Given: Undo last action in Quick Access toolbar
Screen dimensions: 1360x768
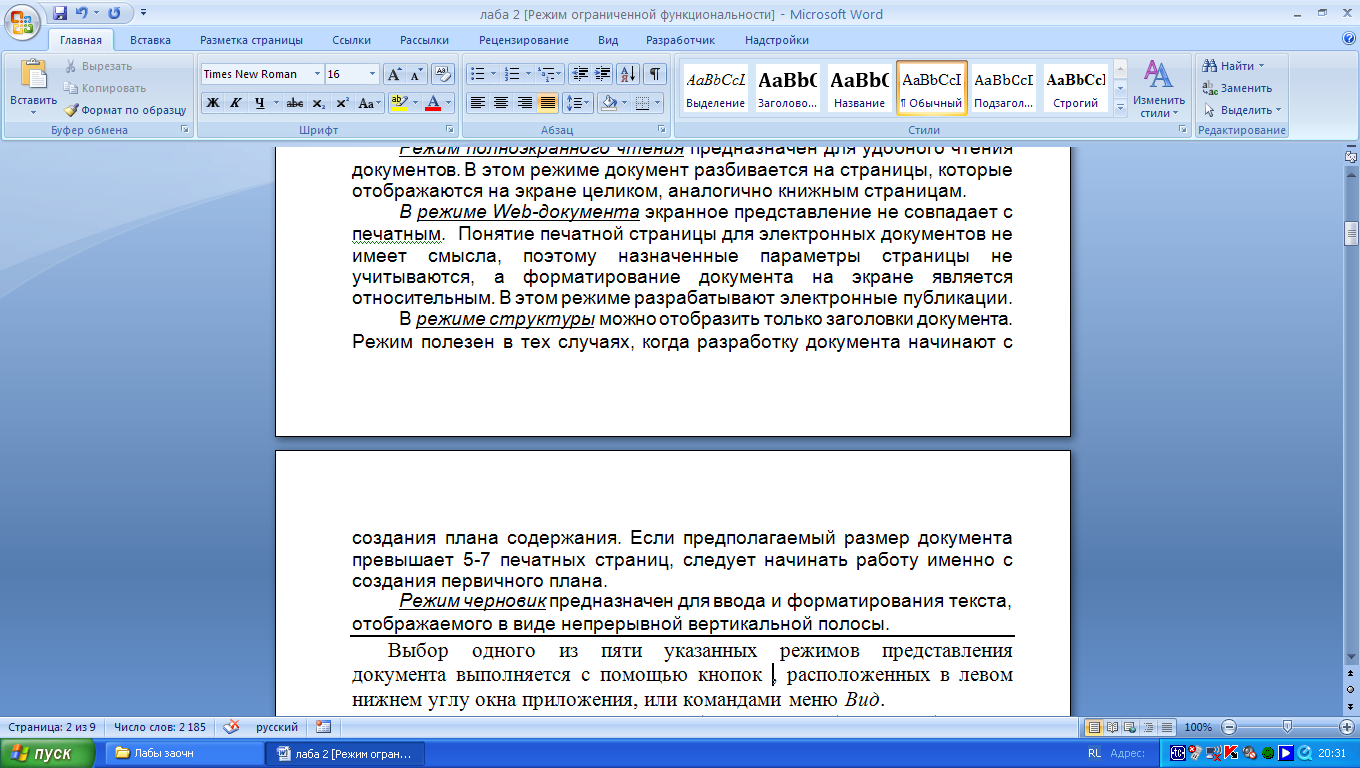Looking at the screenshot, I should 81,13.
